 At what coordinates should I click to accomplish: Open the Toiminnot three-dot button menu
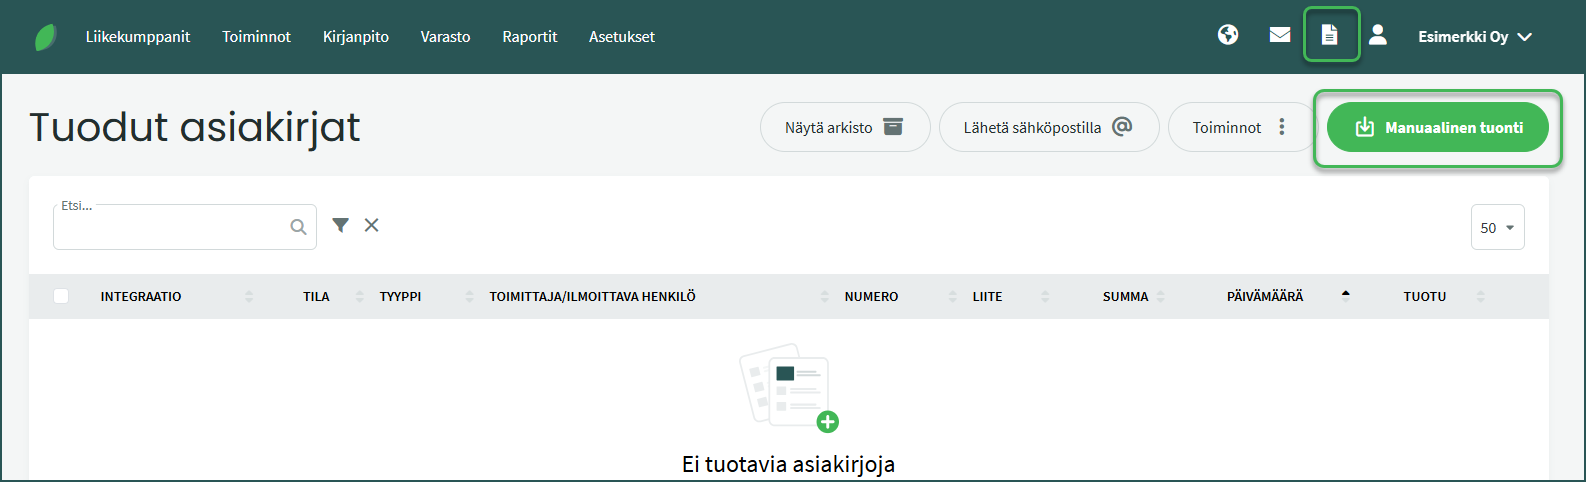point(1240,128)
